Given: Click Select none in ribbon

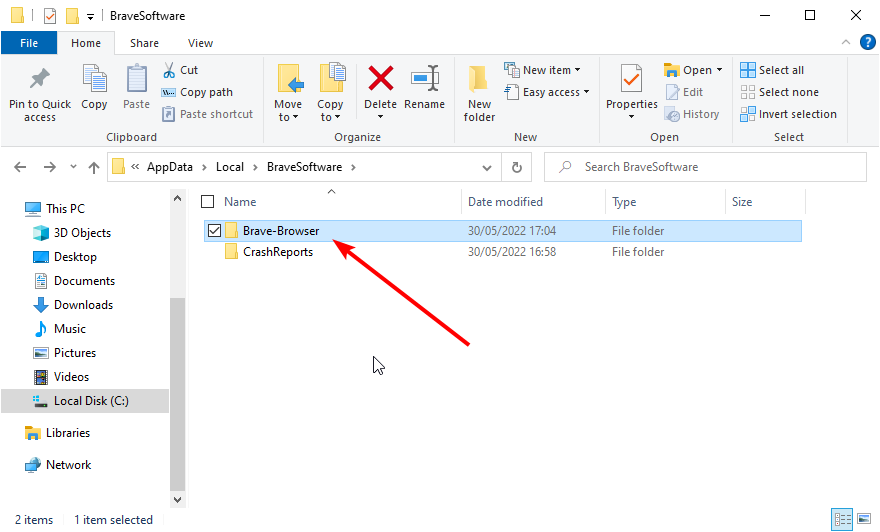Looking at the screenshot, I should coord(779,92).
